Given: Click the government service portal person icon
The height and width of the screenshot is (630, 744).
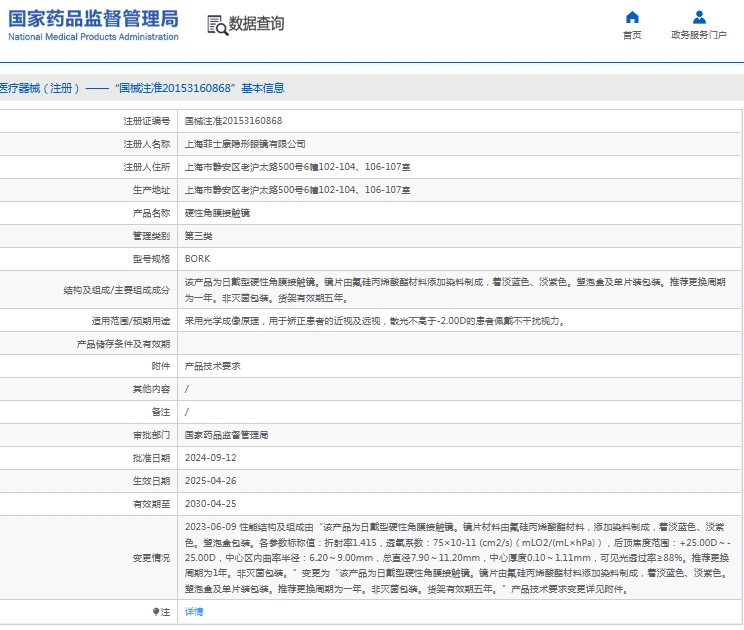Looking at the screenshot, I should pyautogui.click(x=699, y=17).
